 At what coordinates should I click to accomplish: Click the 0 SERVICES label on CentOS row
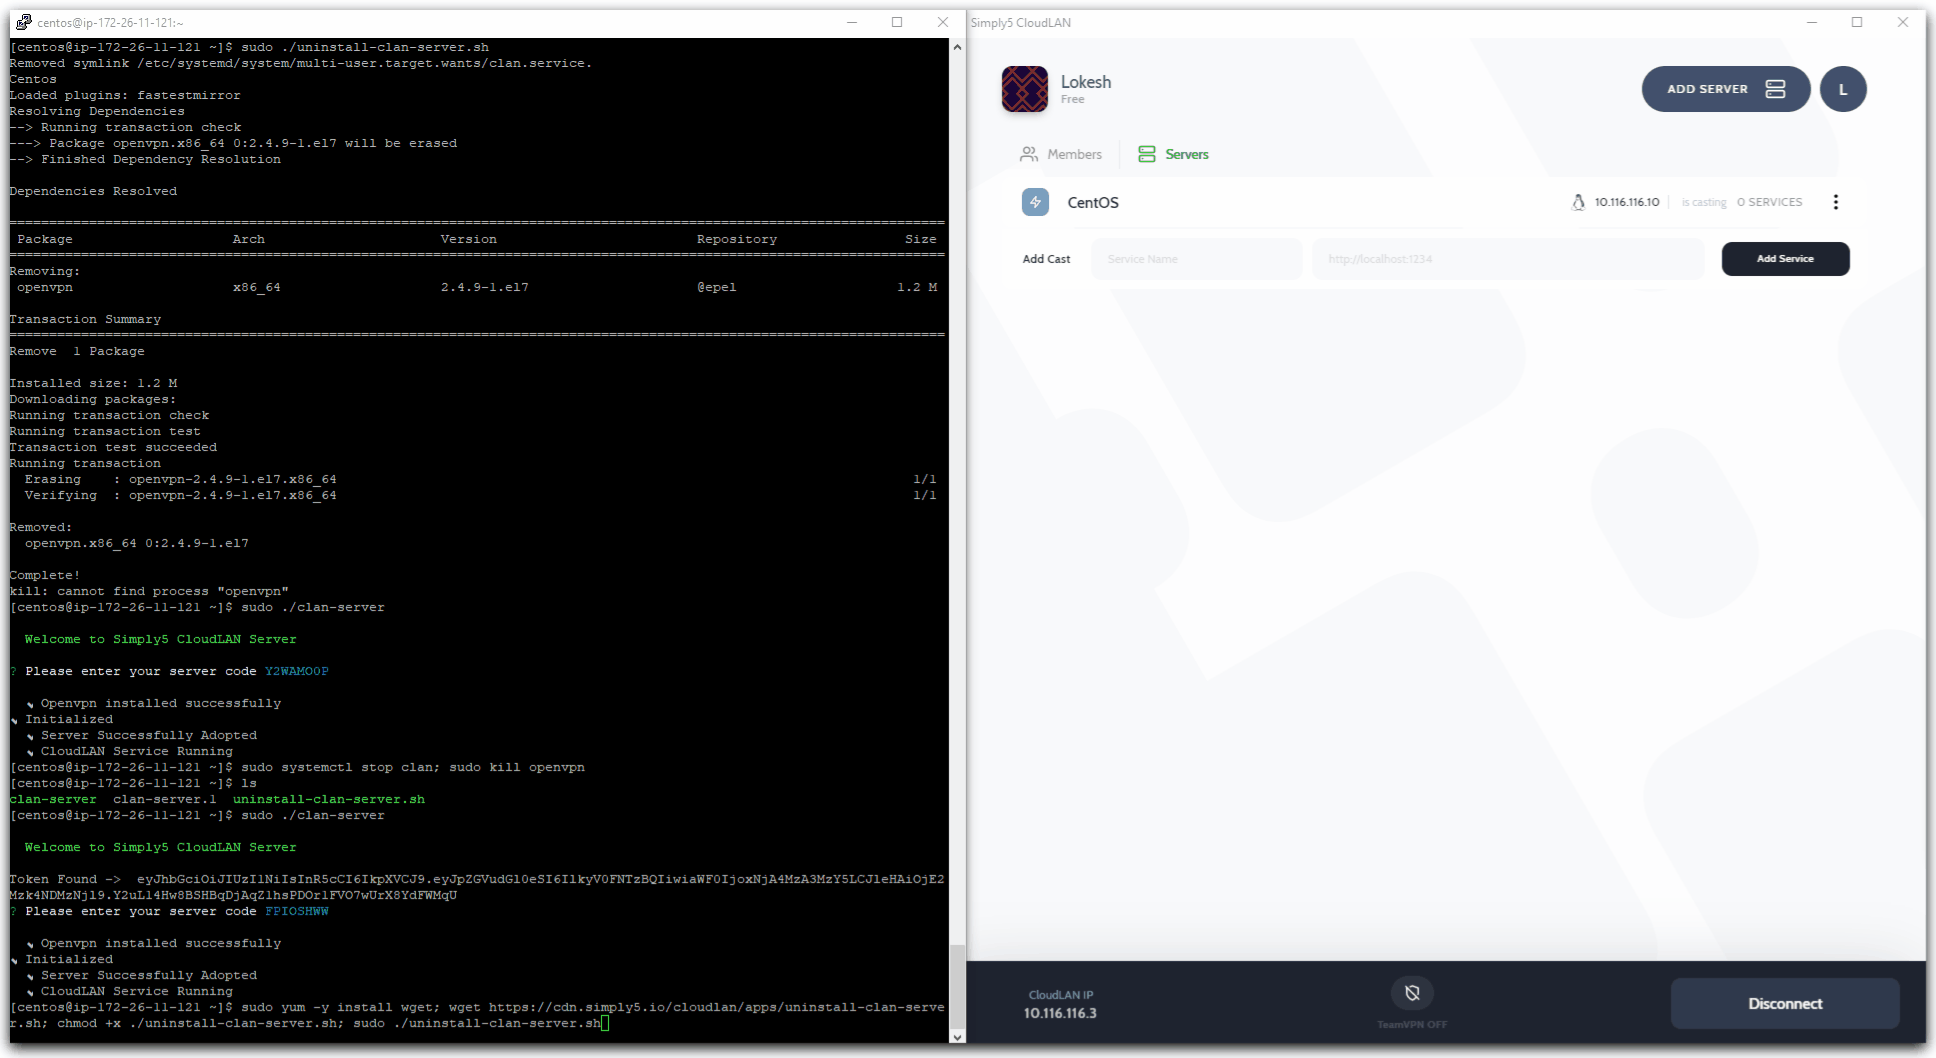coord(1769,201)
